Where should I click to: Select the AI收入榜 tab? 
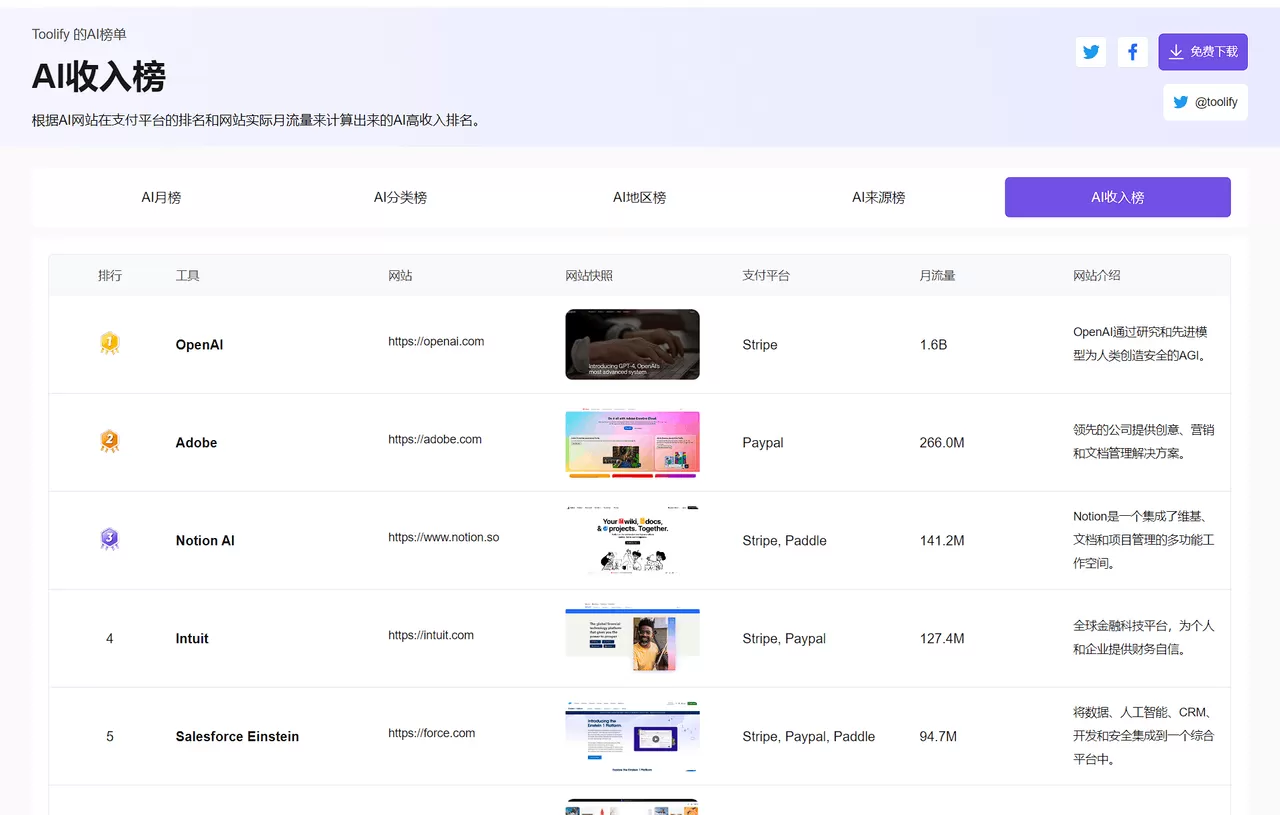click(x=1117, y=197)
